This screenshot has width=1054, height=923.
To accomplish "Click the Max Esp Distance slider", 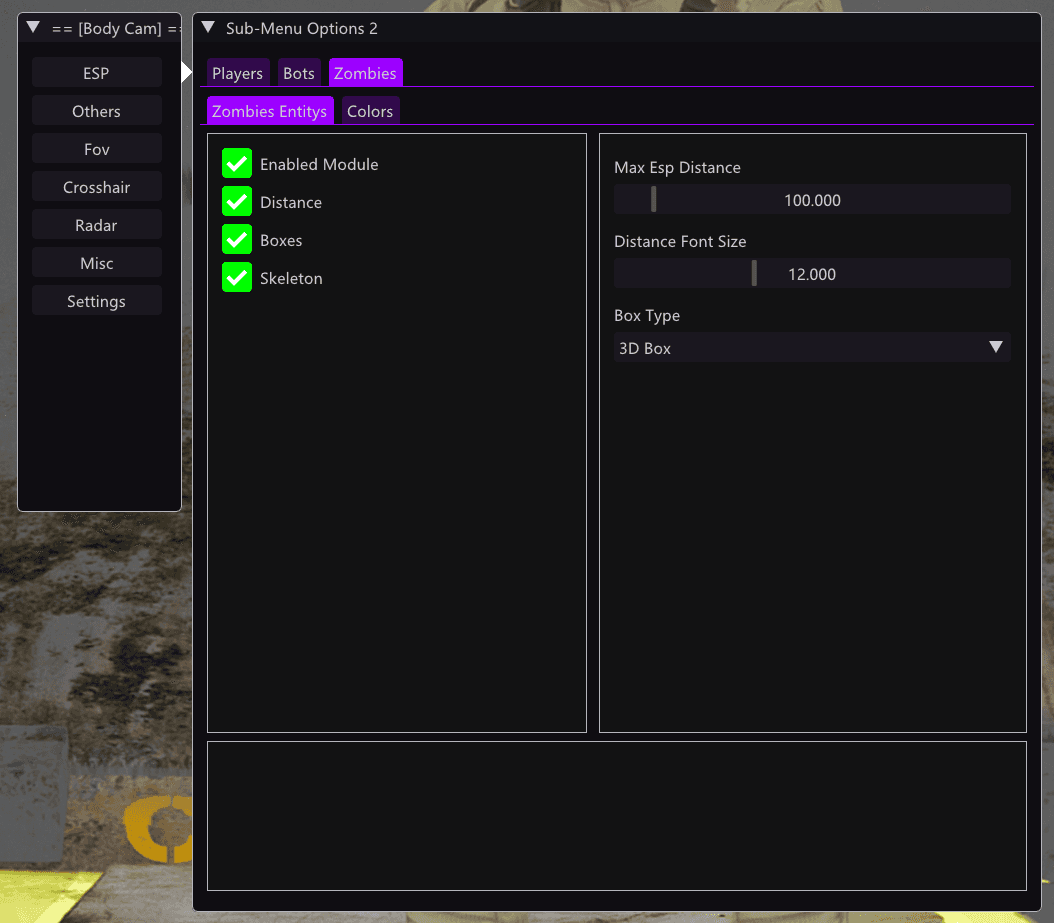I will click(812, 200).
